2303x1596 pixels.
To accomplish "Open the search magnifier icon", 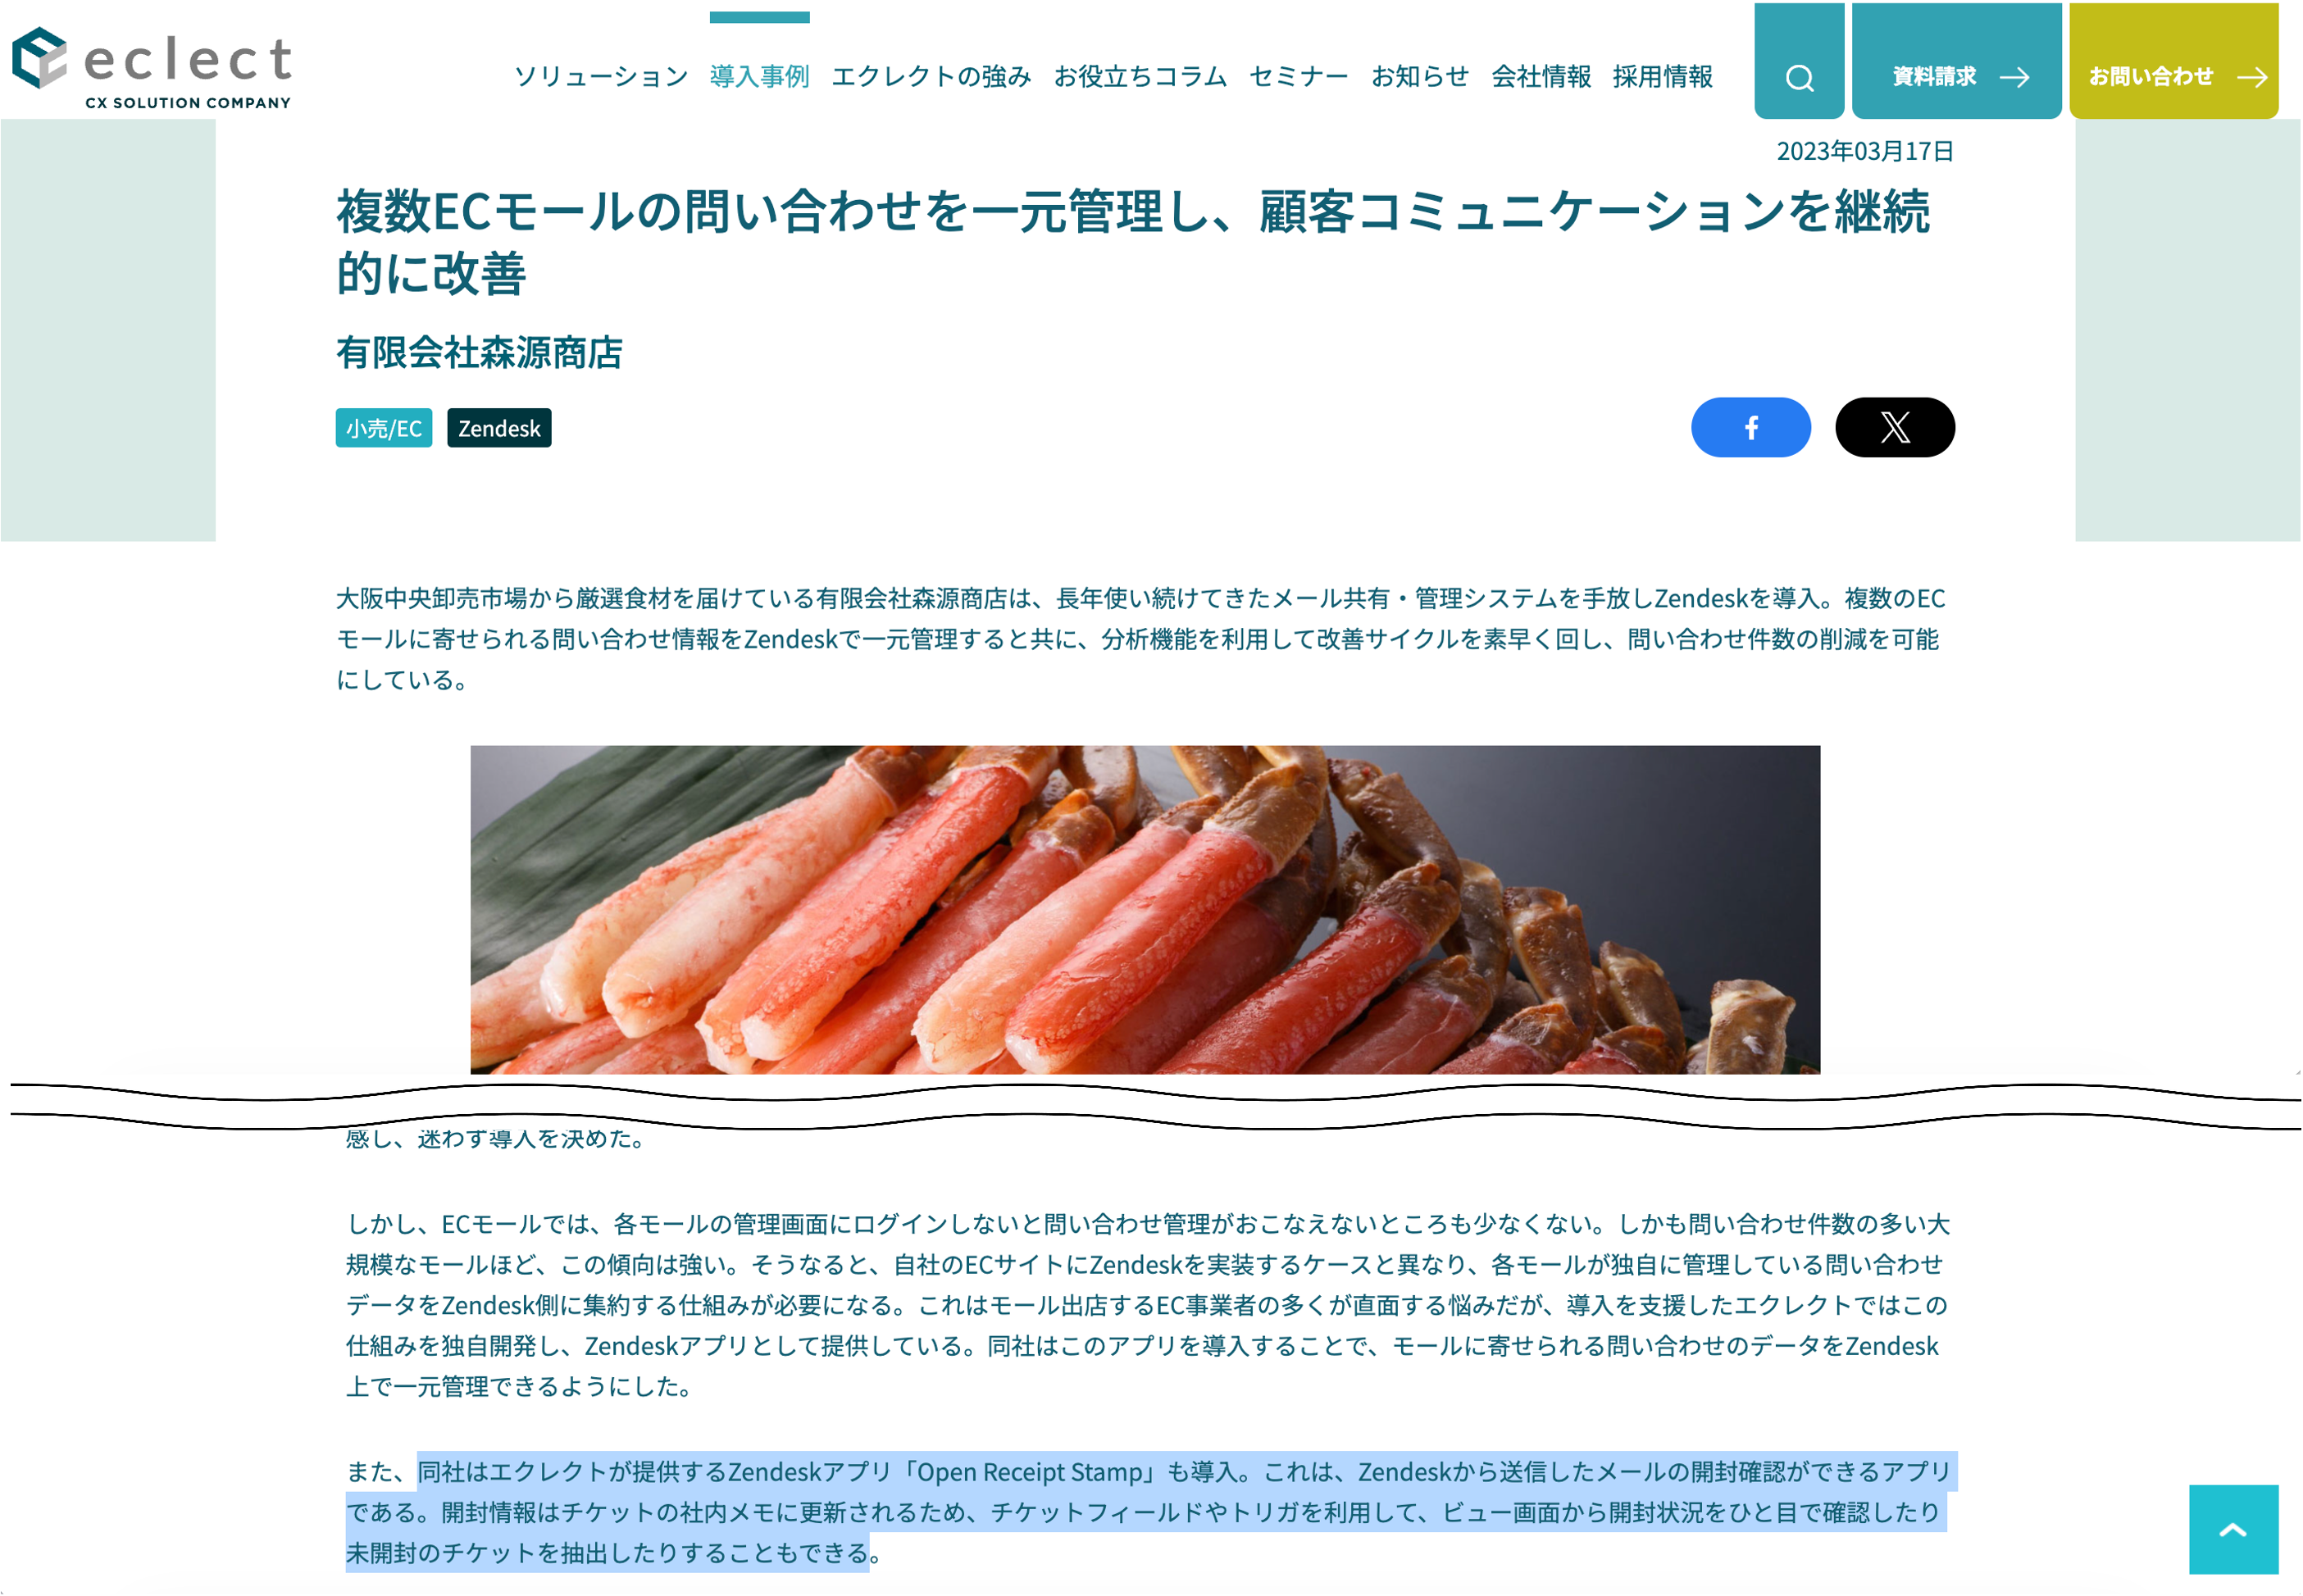I will 1799,77.
